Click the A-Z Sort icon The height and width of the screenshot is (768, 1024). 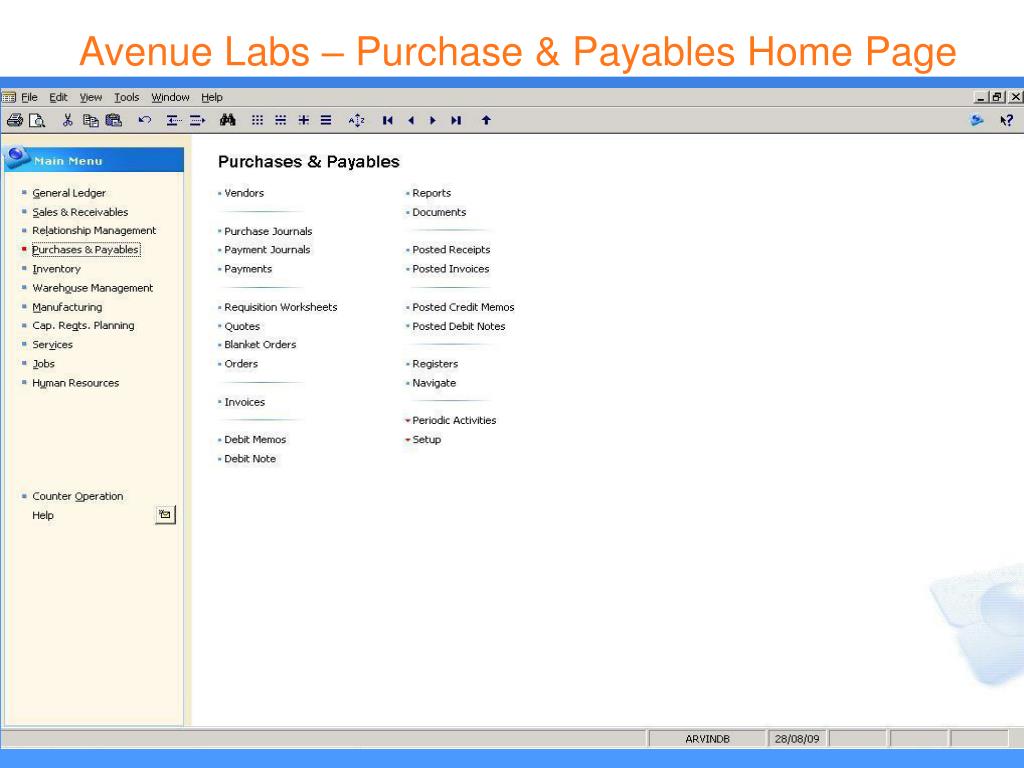357,120
